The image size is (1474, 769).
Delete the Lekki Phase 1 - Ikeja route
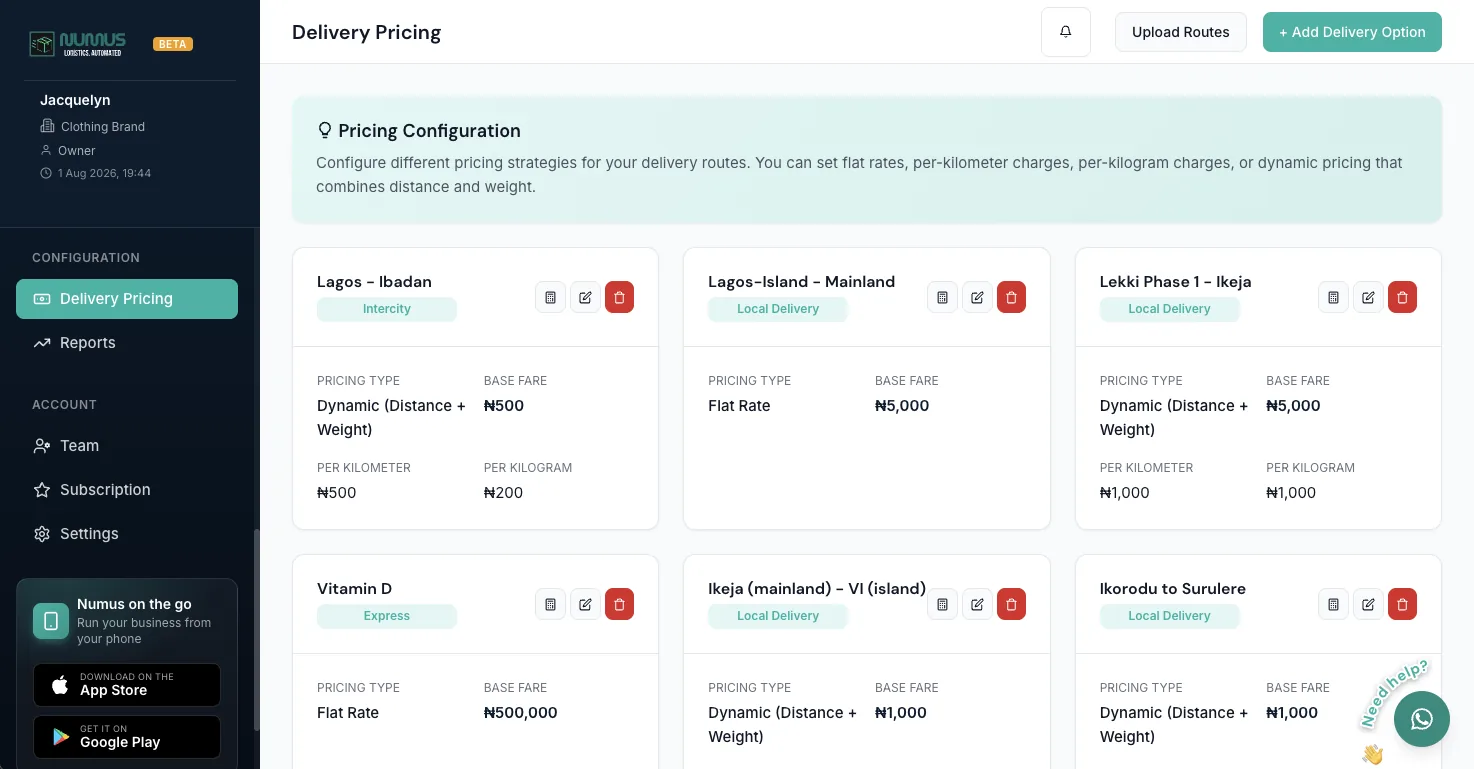(x=1402, y=297)
